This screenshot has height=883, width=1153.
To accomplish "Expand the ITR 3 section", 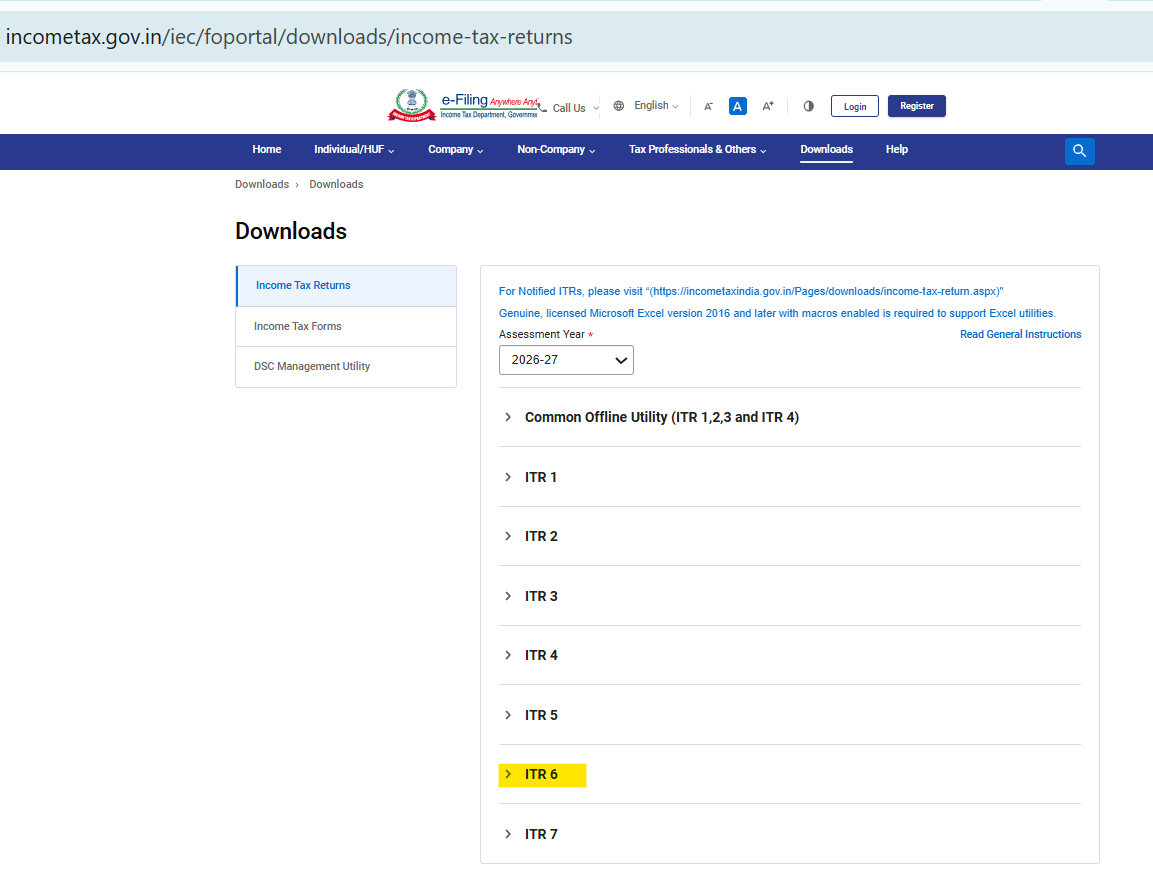I will (x=790, y=596).
